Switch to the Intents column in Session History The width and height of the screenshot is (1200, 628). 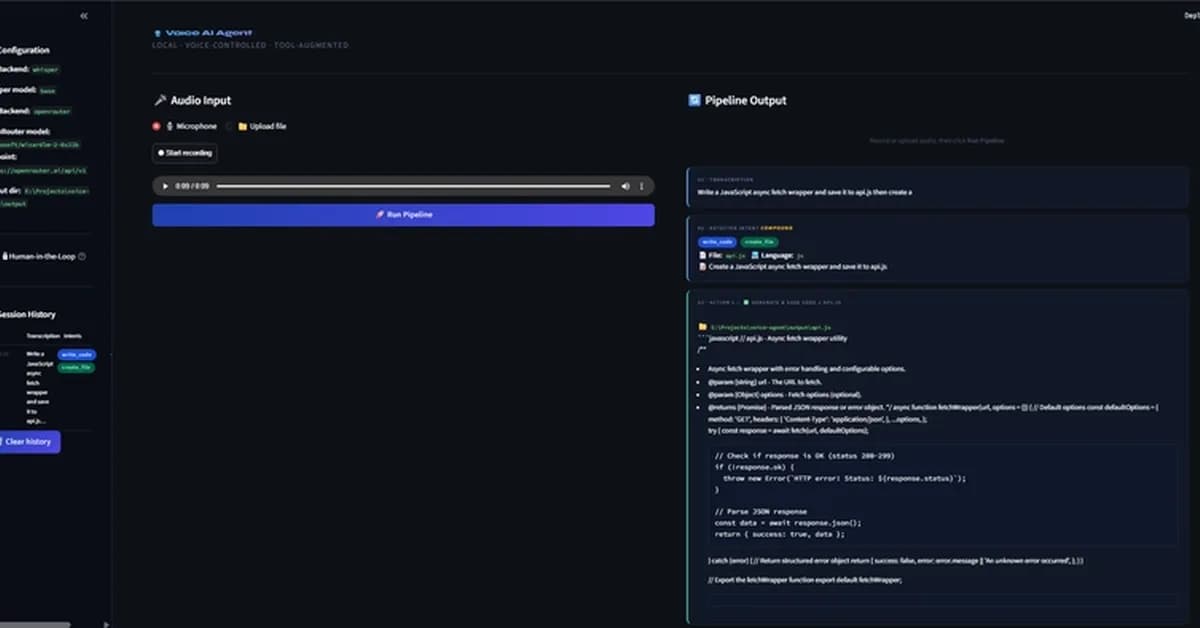pos(73,334)
